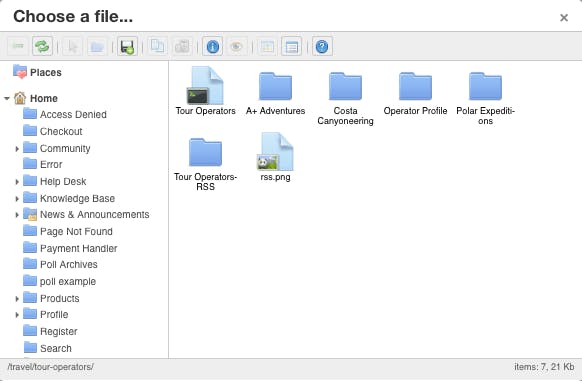The width and height of the screenshot is (582, 381).
Task: Open the Poll Archives folder
Action: (x=60, y=264)
